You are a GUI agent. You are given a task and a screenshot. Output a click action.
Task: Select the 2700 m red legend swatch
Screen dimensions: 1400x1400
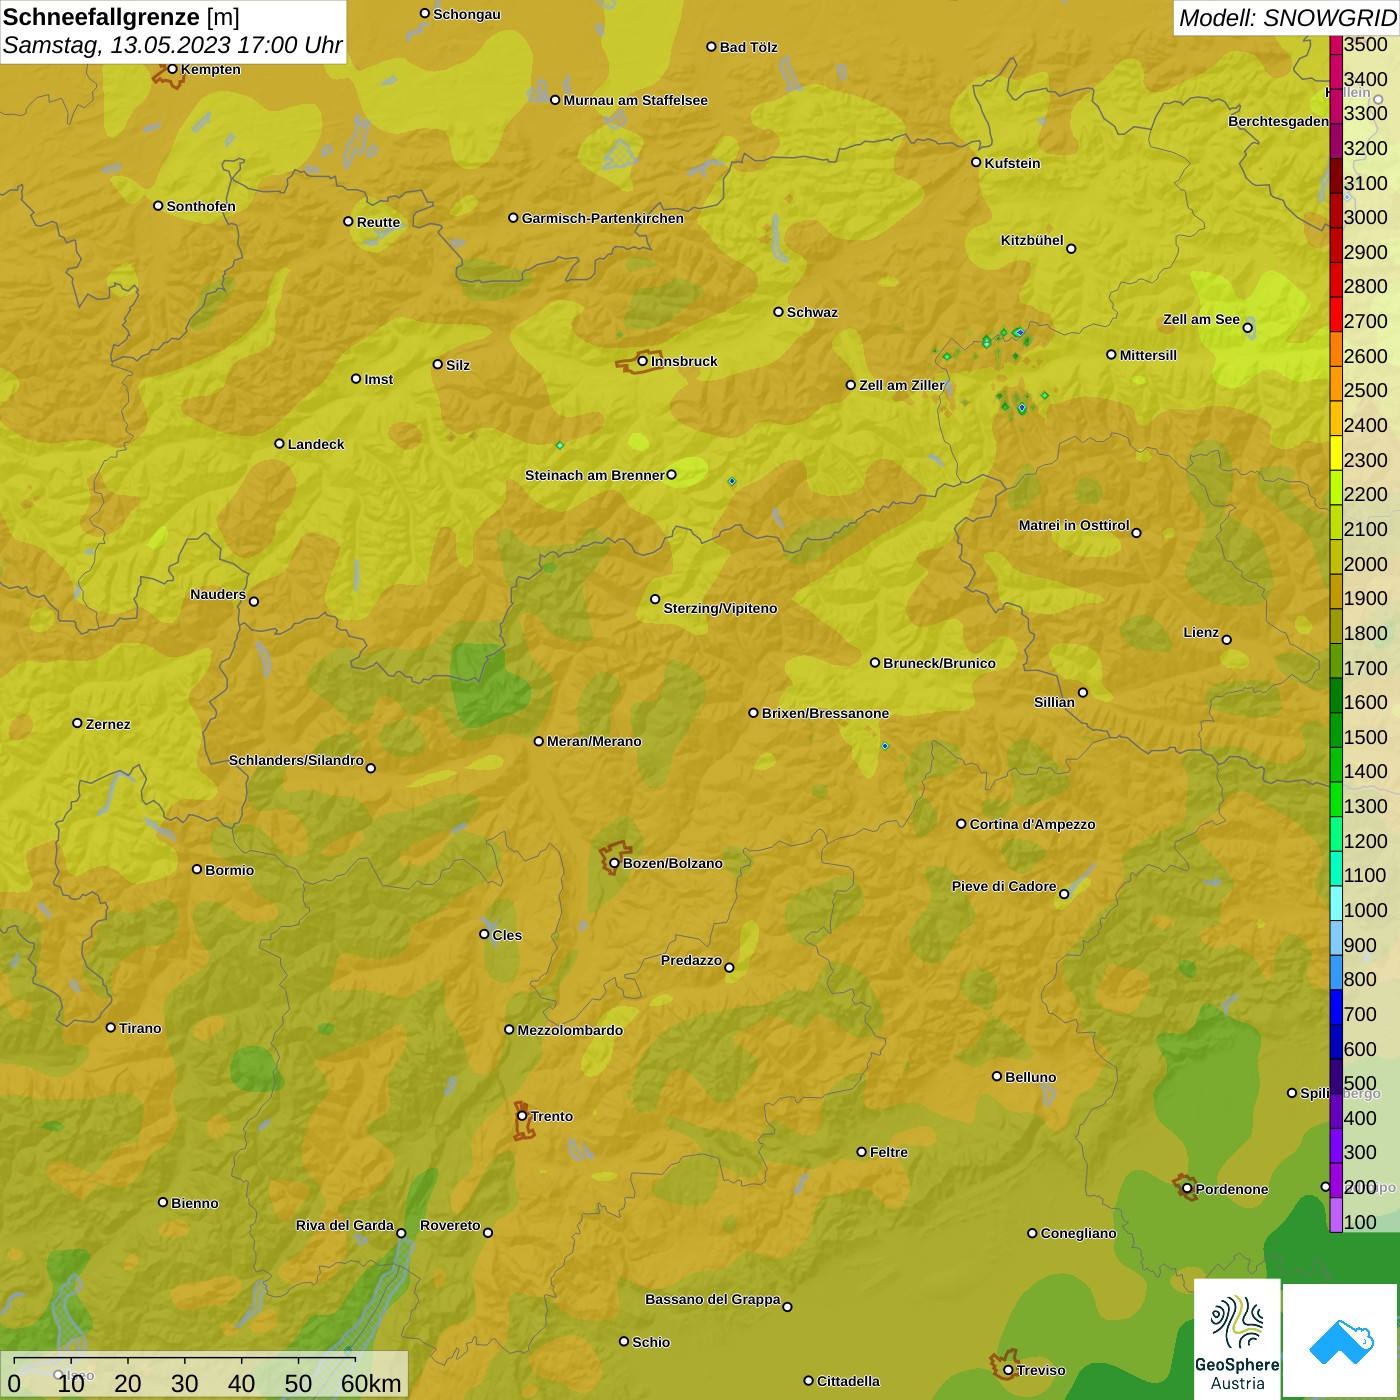pyautogui.click(x=1336, y=315)
